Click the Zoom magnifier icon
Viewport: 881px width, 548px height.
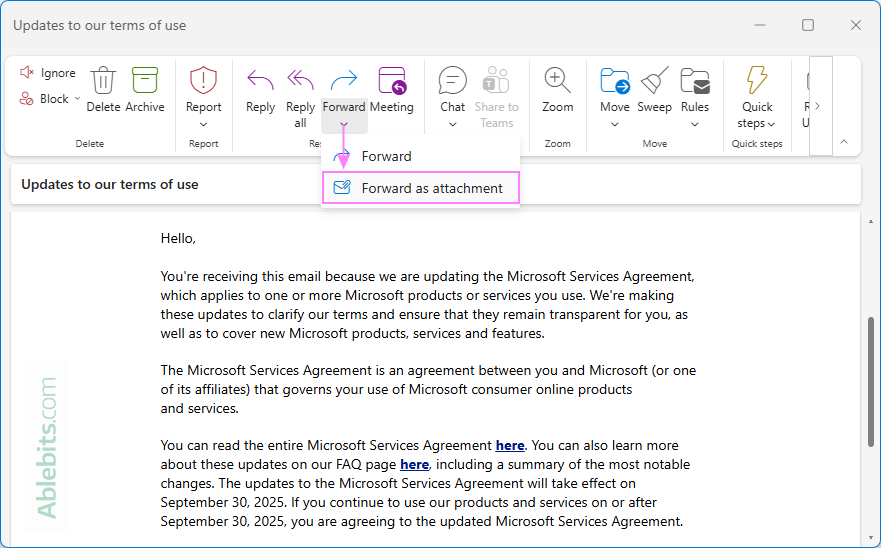click(x=557, y=80)
